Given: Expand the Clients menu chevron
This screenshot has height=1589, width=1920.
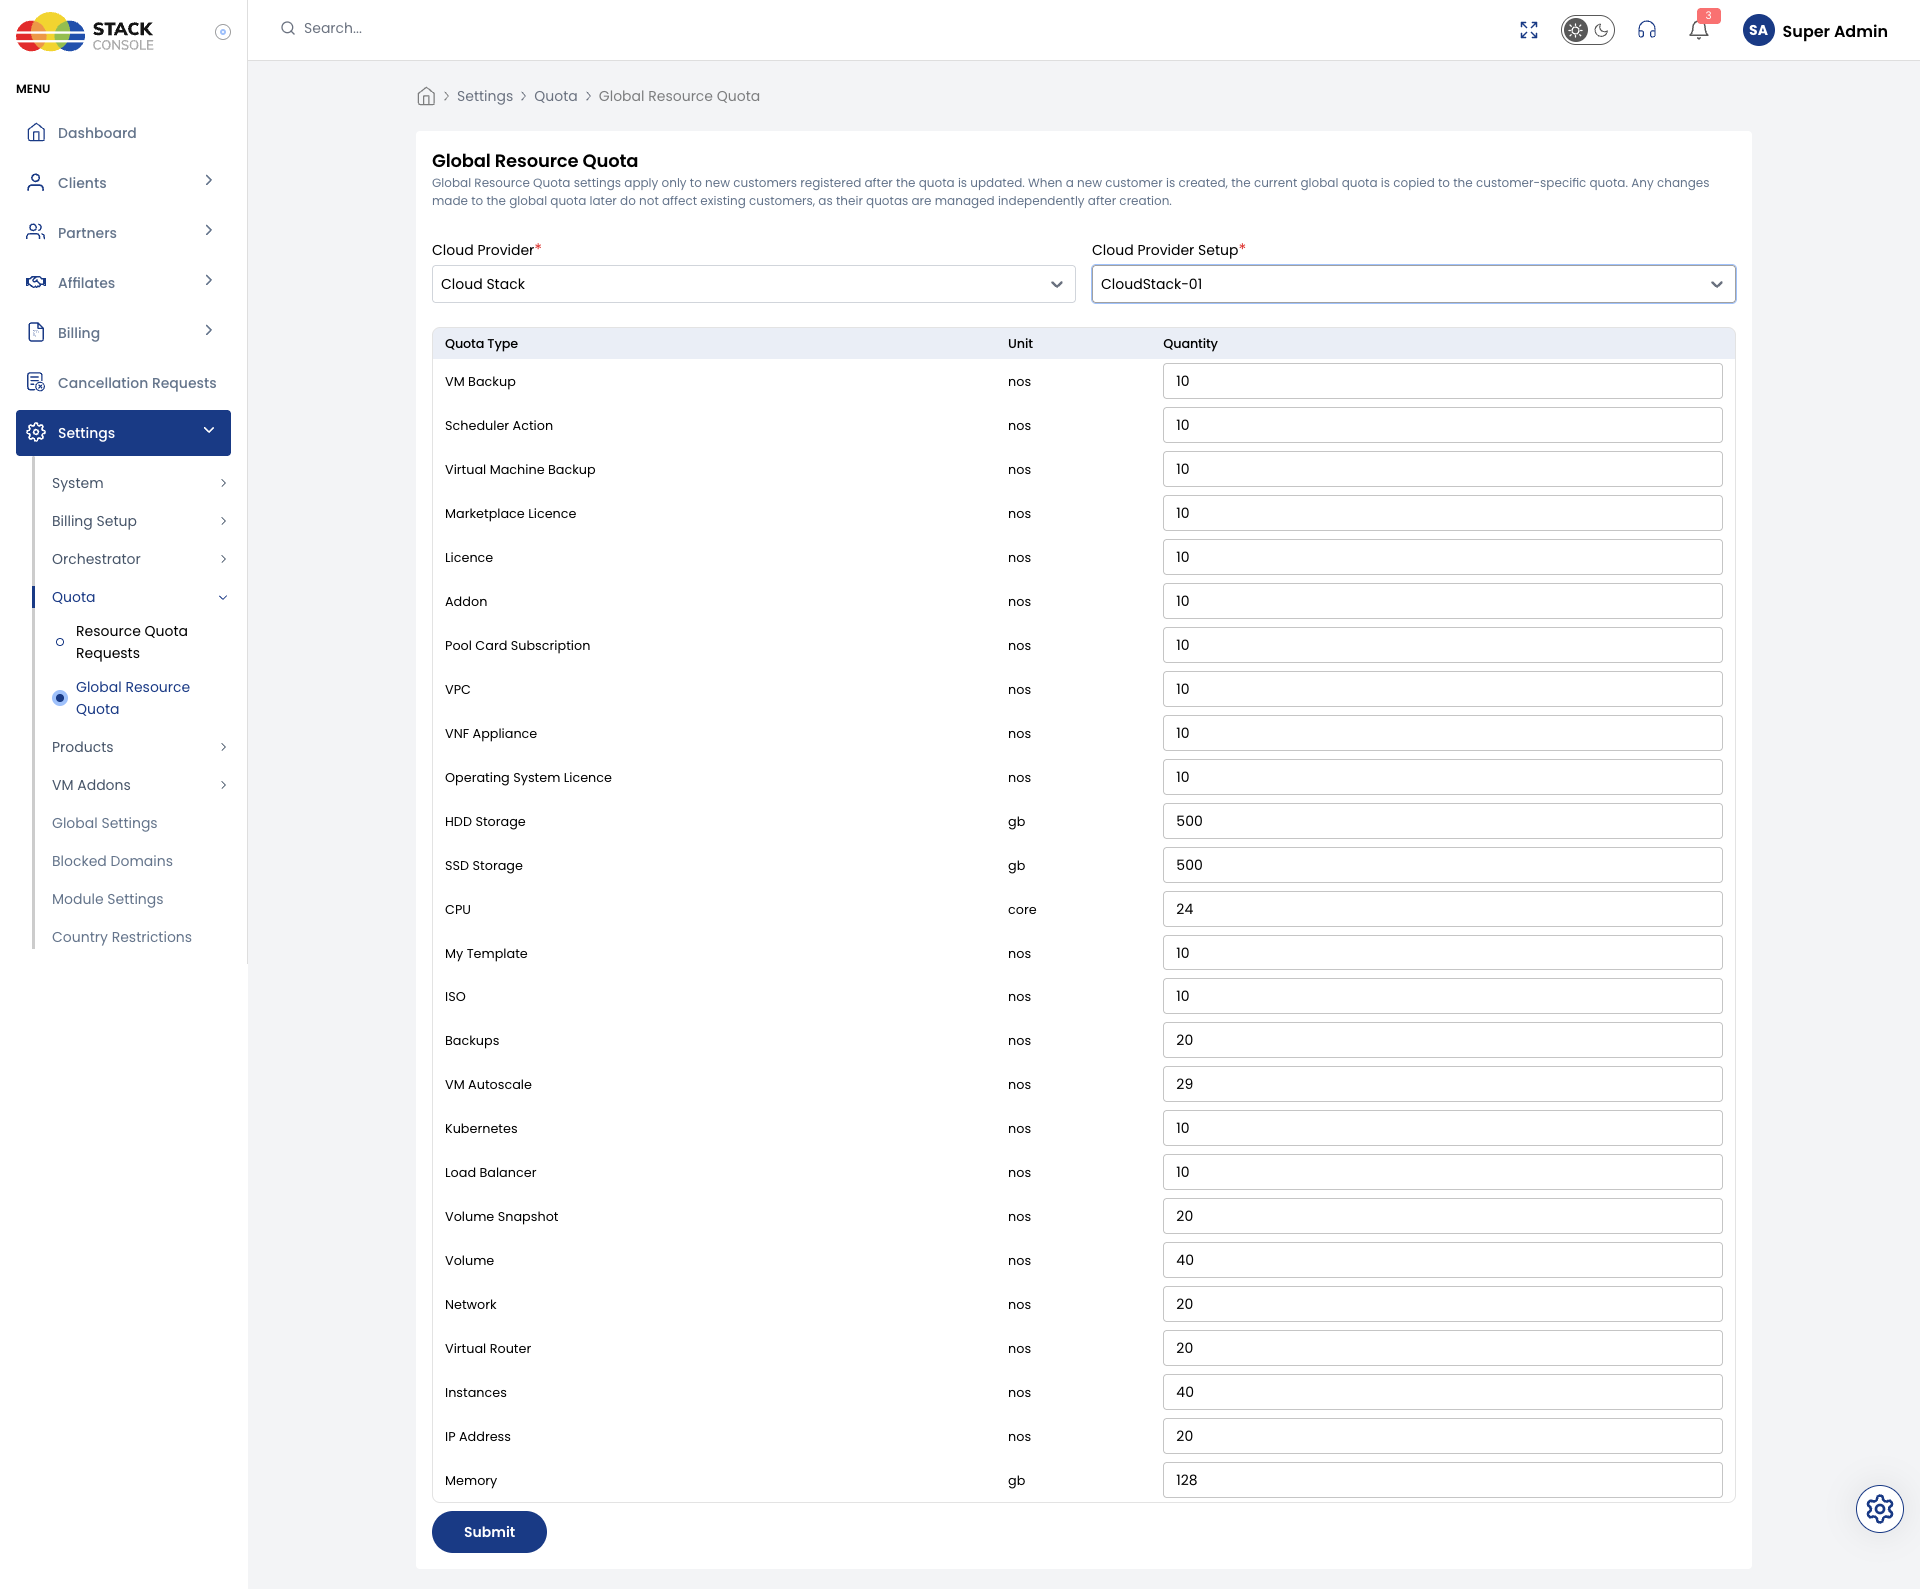Looking at the screenshot, I should 209,181.
